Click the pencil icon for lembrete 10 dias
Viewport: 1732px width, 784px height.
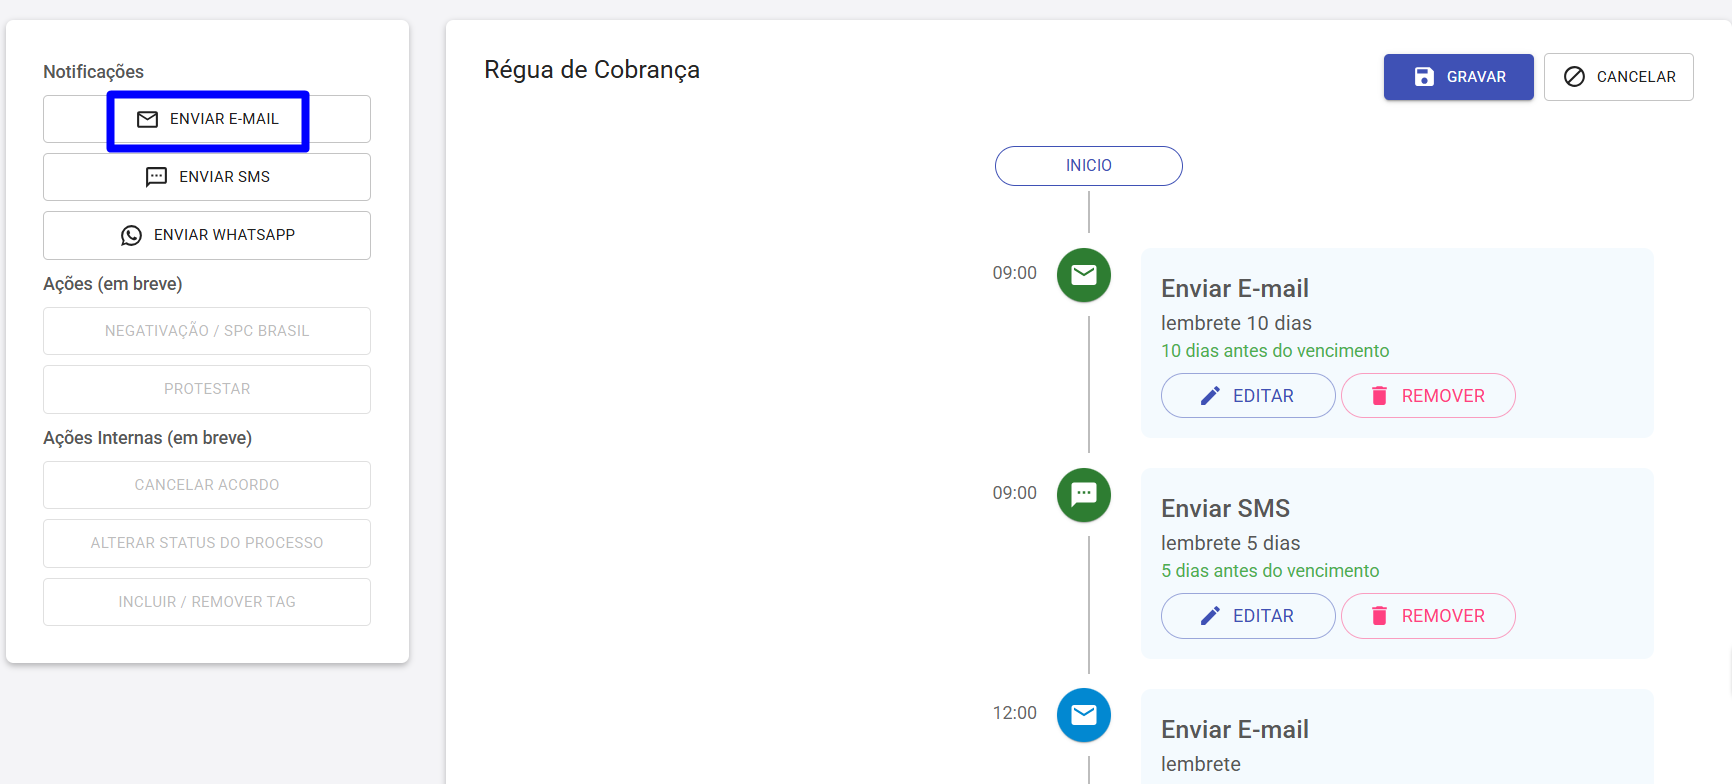coord(1210,396)
